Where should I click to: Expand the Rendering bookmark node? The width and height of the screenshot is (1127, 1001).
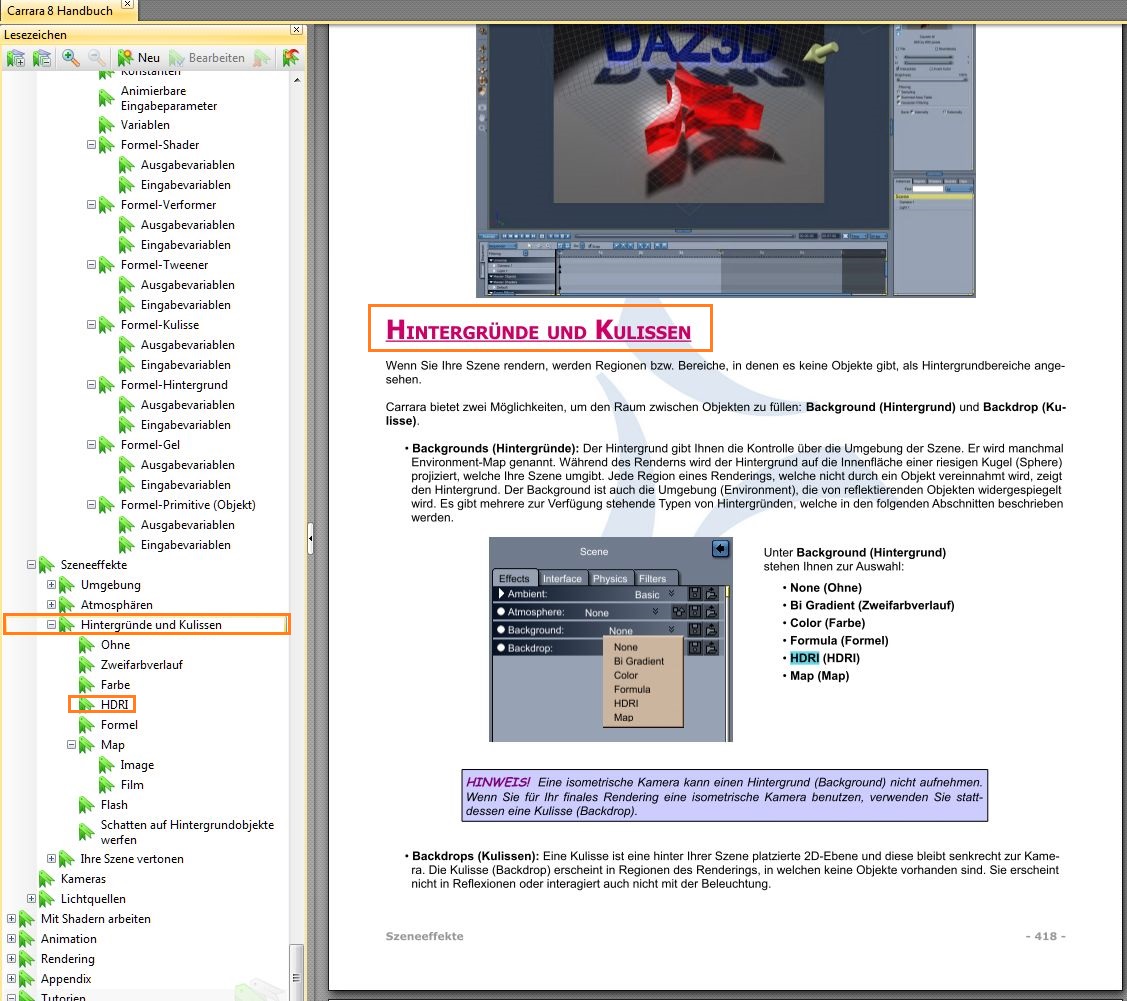coord(12,959)
